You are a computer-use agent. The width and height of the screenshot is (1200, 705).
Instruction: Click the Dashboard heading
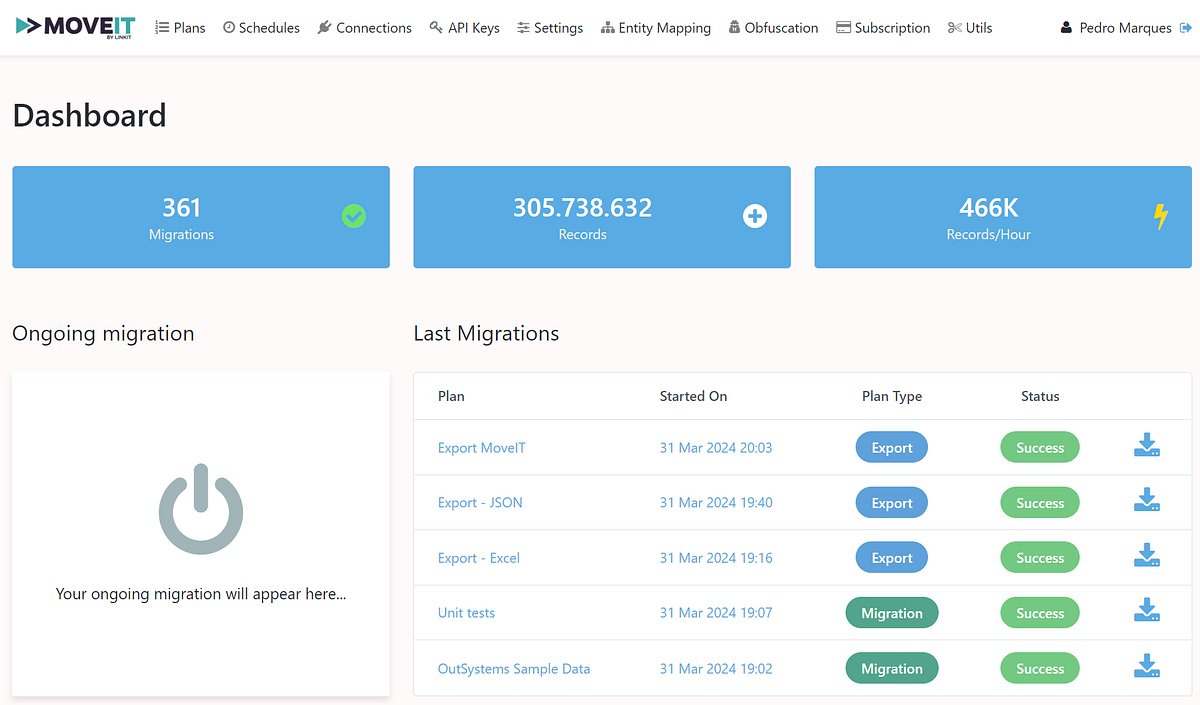point(89,116)
